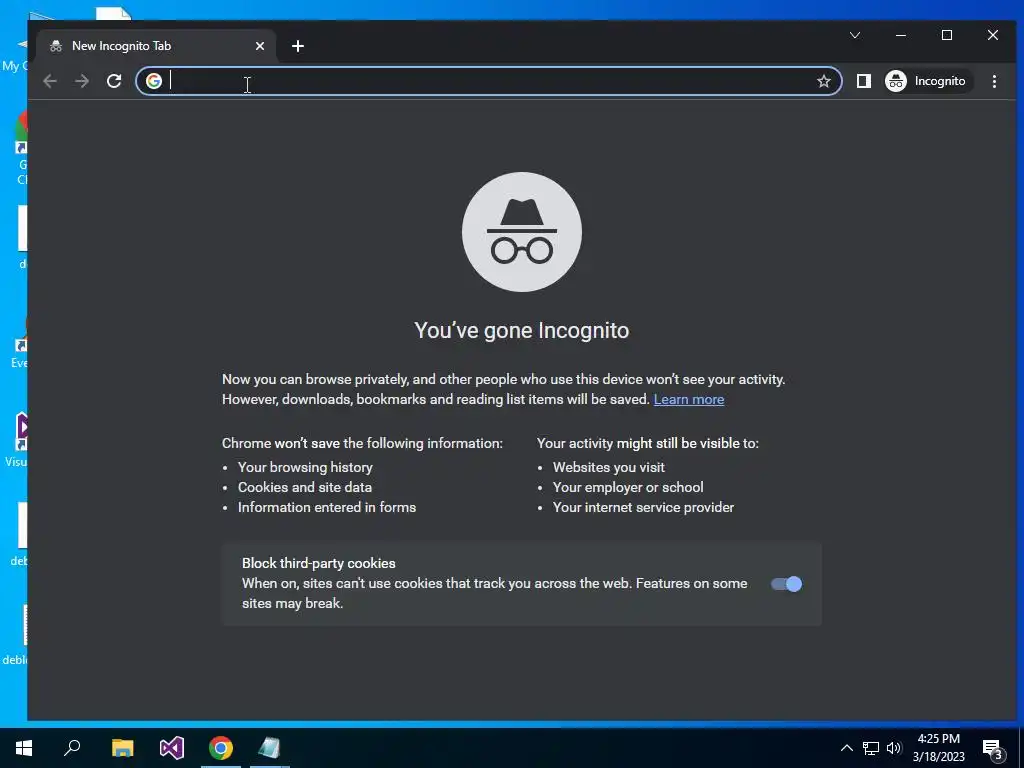Click "You've gone Incognito" heading
1024x768 pixels.
tap(522, 330)
